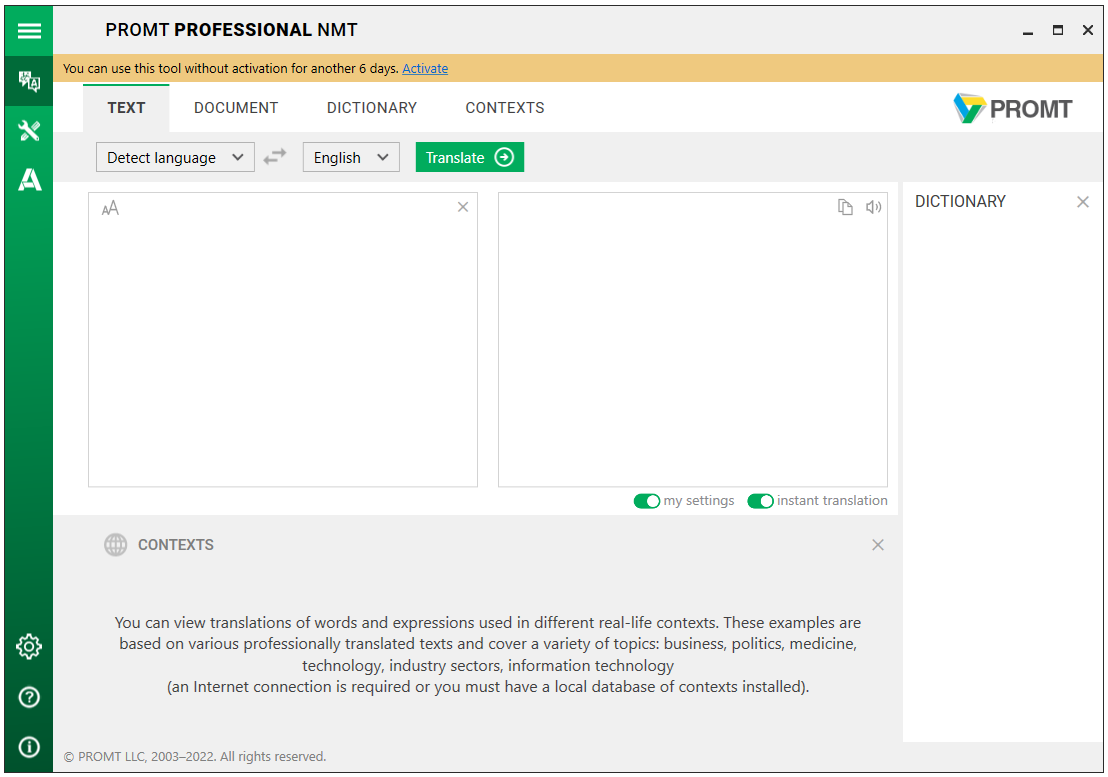Screen dimensions: 1108x777
Task: Open the tools (wrench and screwdriver) sidebar icon
Action: (29, 131)
